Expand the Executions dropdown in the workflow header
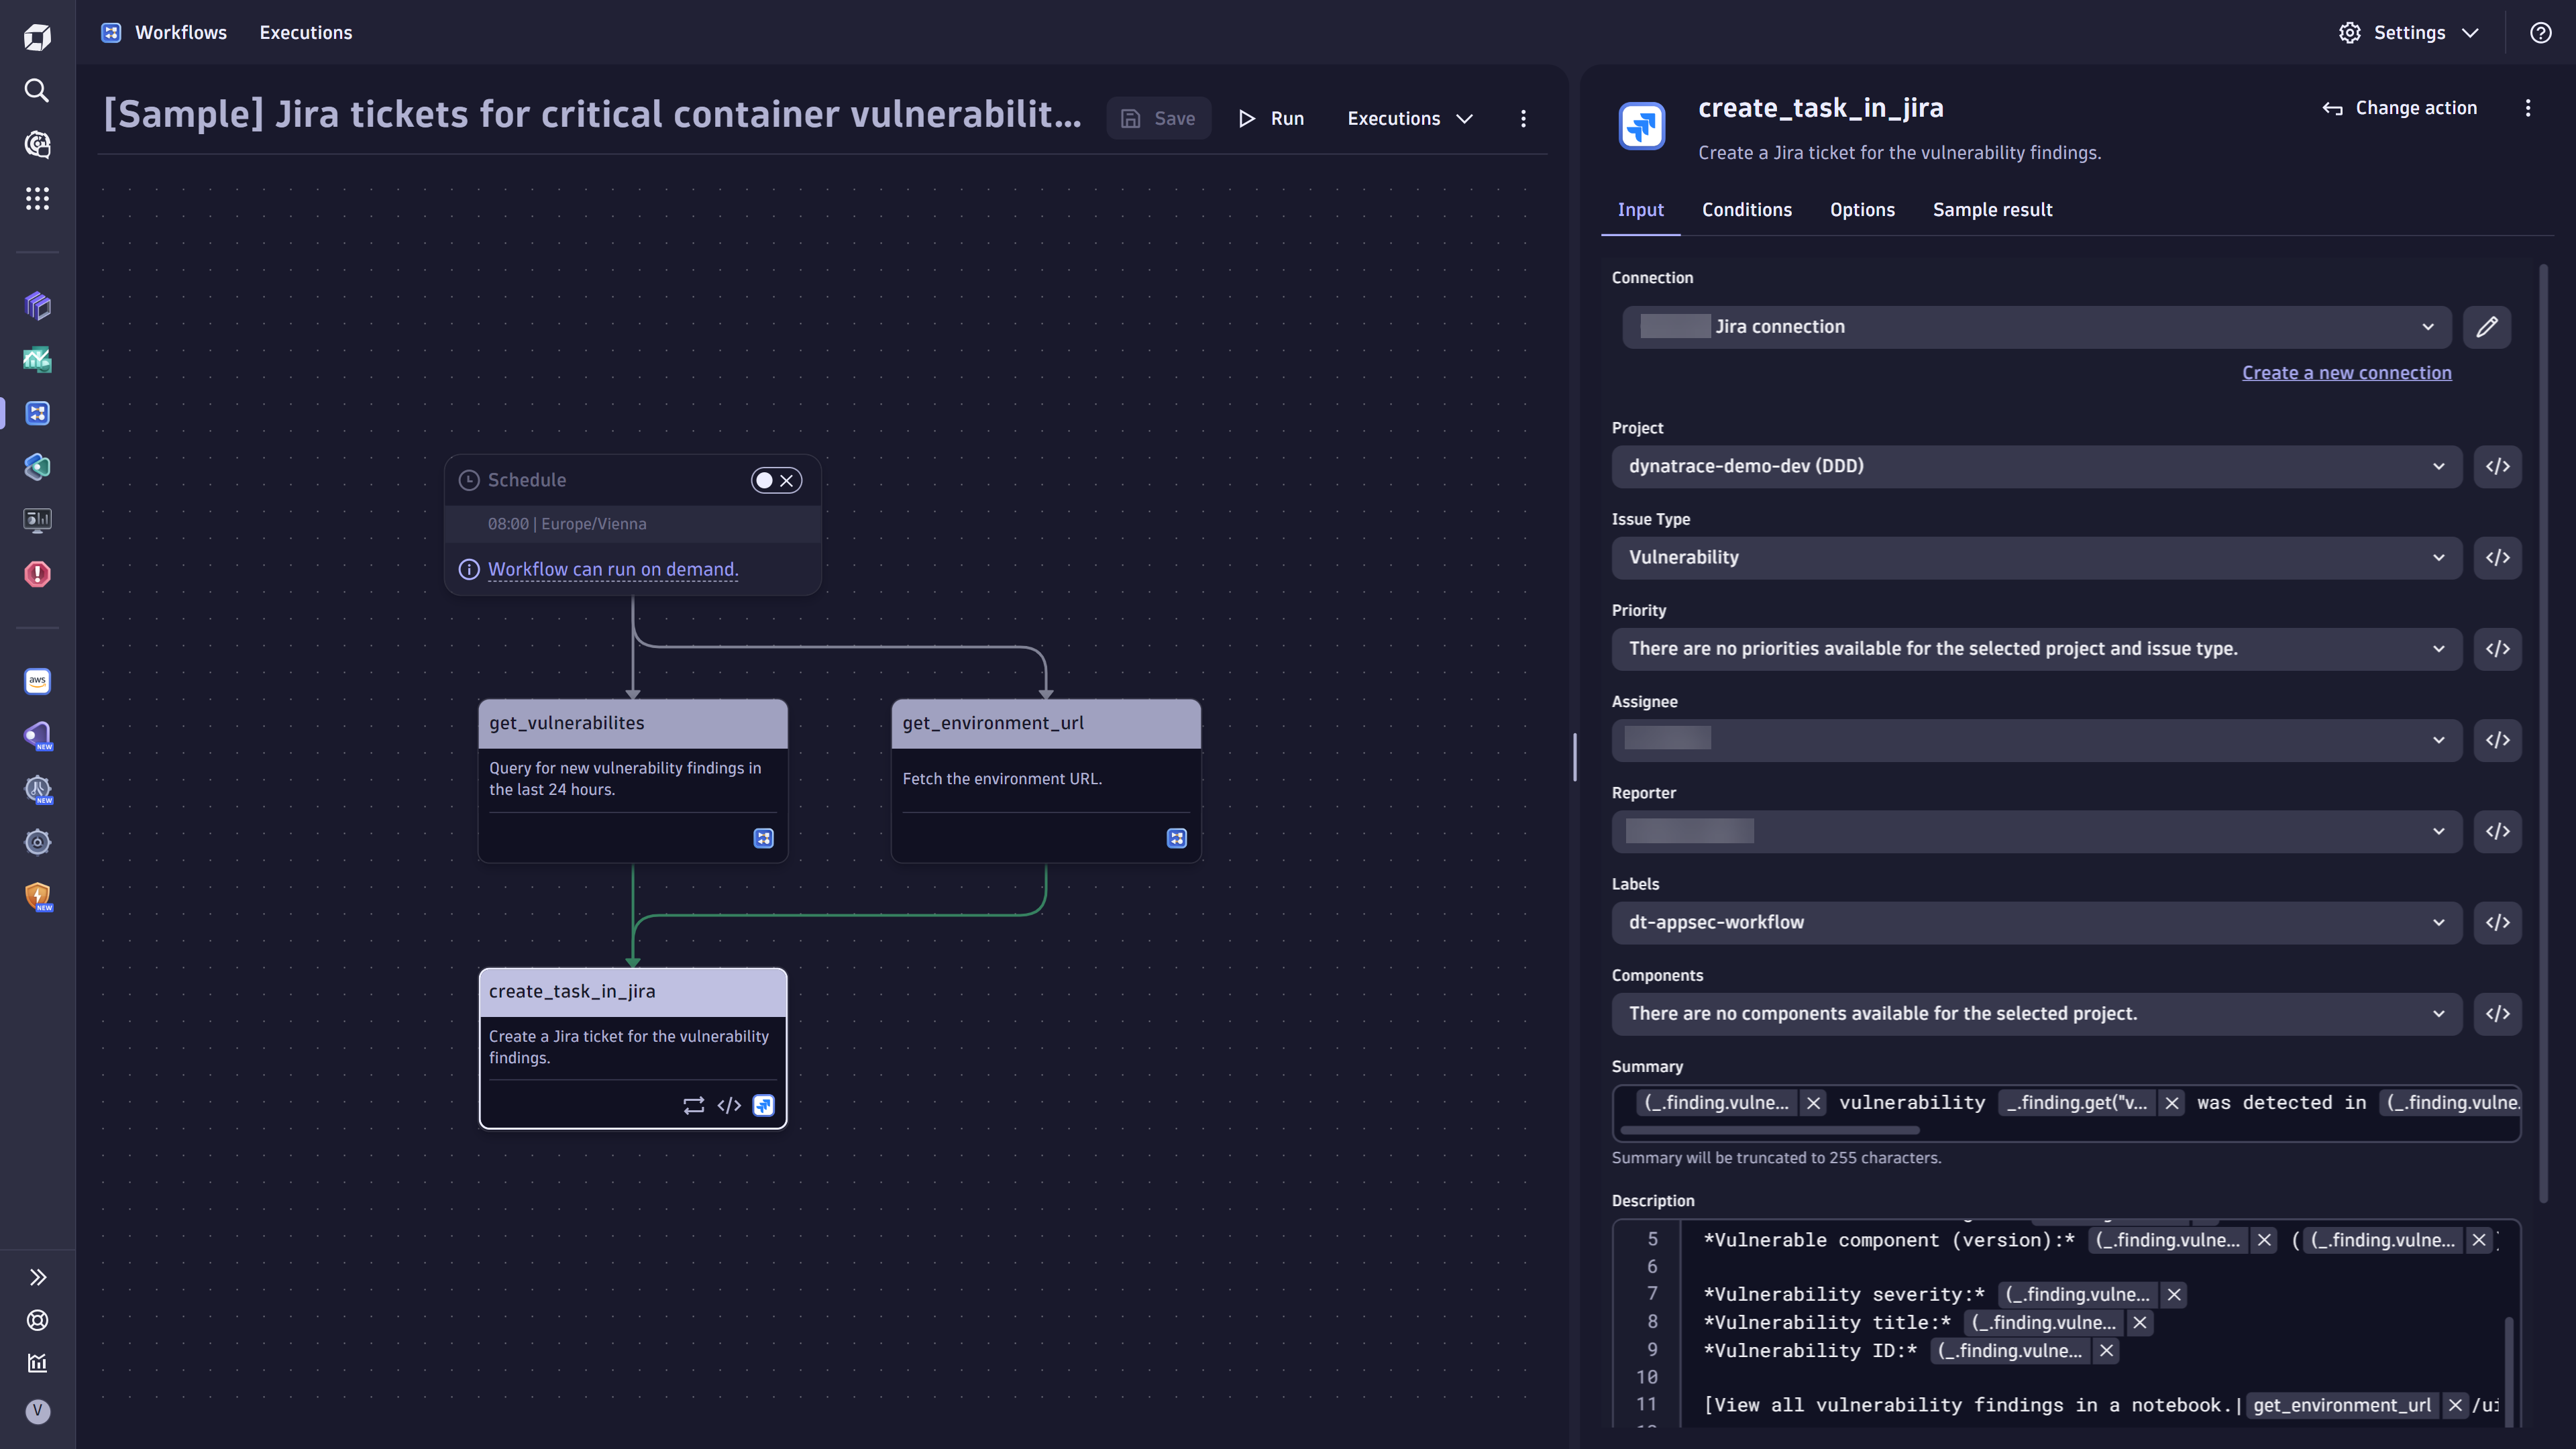The width and height of the screenshot is (2576, 1449). pos(1409,119)
